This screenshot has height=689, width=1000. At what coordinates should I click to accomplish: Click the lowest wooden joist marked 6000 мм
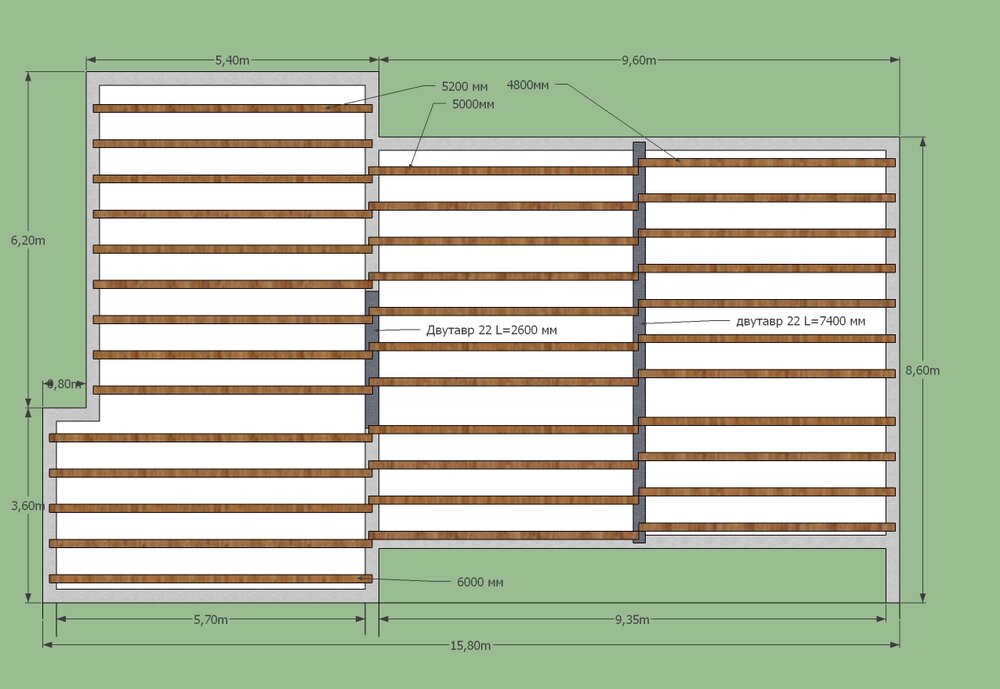pyautogui.click(x=210, y=578)
